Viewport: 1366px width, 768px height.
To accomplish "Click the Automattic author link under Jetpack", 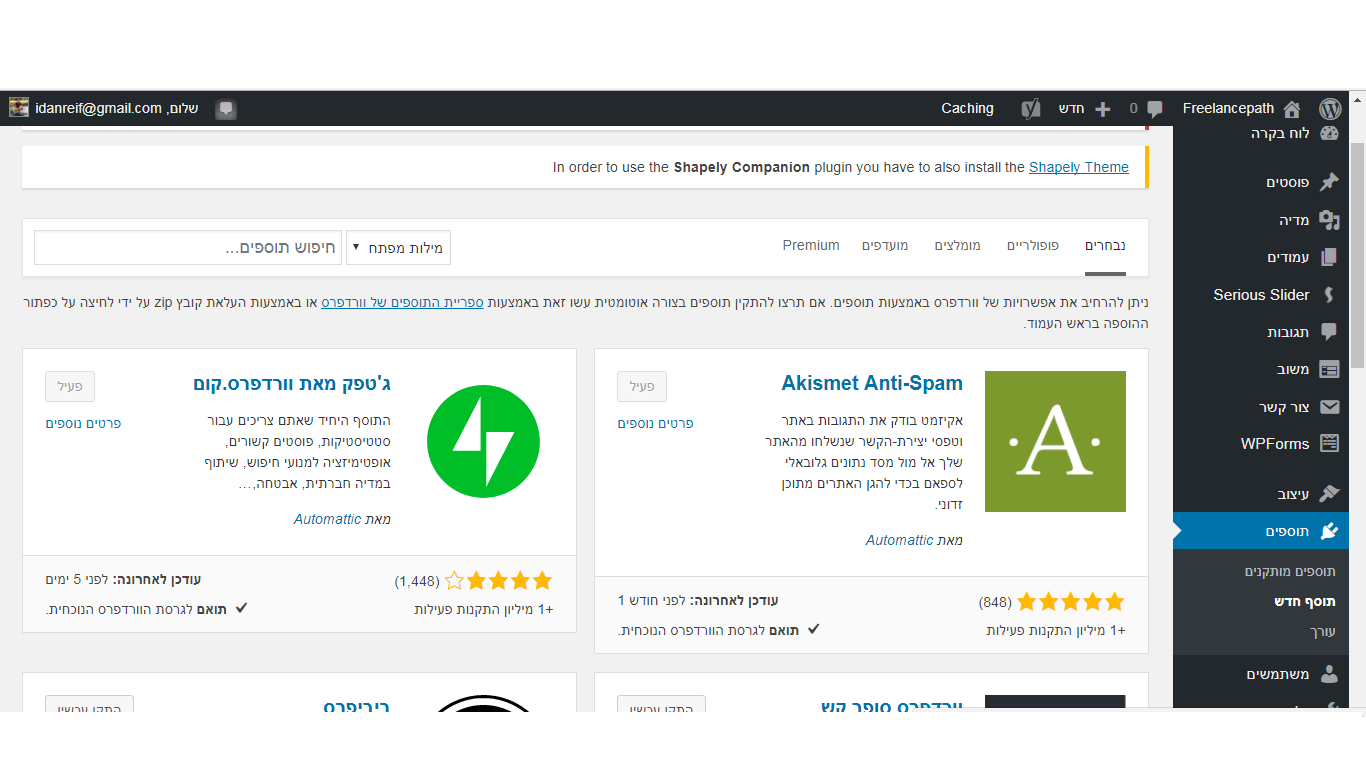I will (x=327, y=519).
